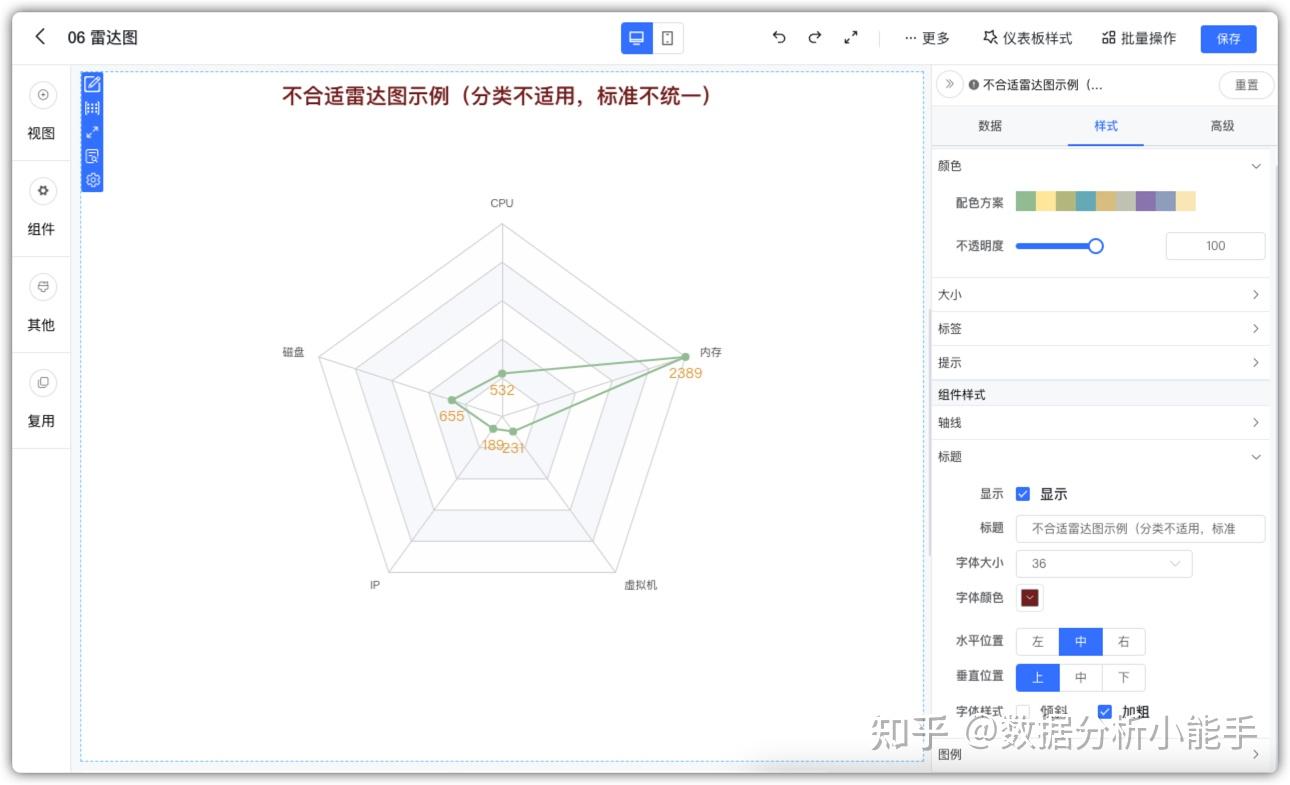
Task: Set 垂直位置 to 上
Action: coord(1037,678)
